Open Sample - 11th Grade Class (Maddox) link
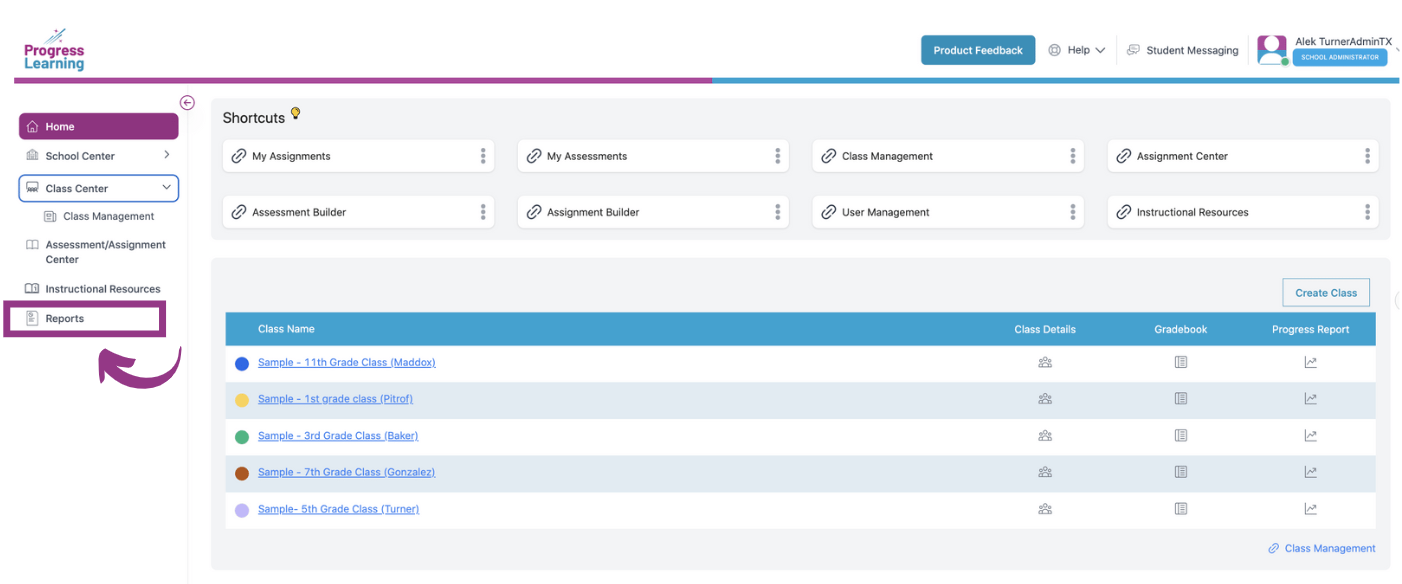 click(x=347, y=362)
